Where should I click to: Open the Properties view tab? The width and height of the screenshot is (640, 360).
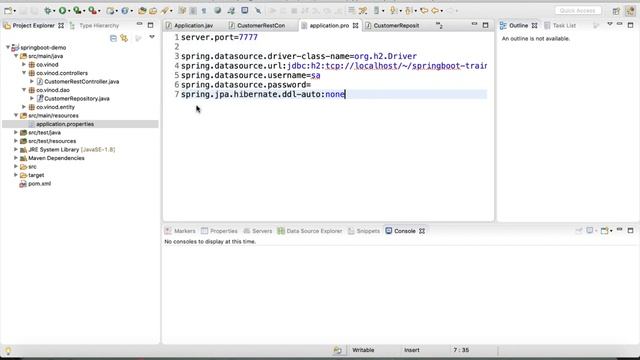click(224, 231)
